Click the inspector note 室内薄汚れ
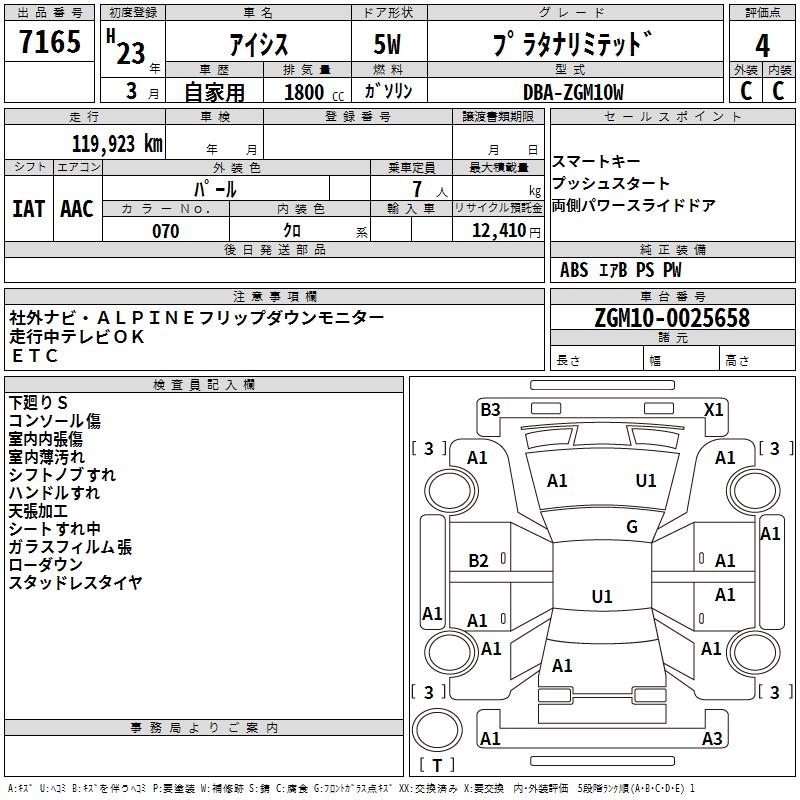The width and height of the screenshot is (800, 800). [x=46, y=457]
